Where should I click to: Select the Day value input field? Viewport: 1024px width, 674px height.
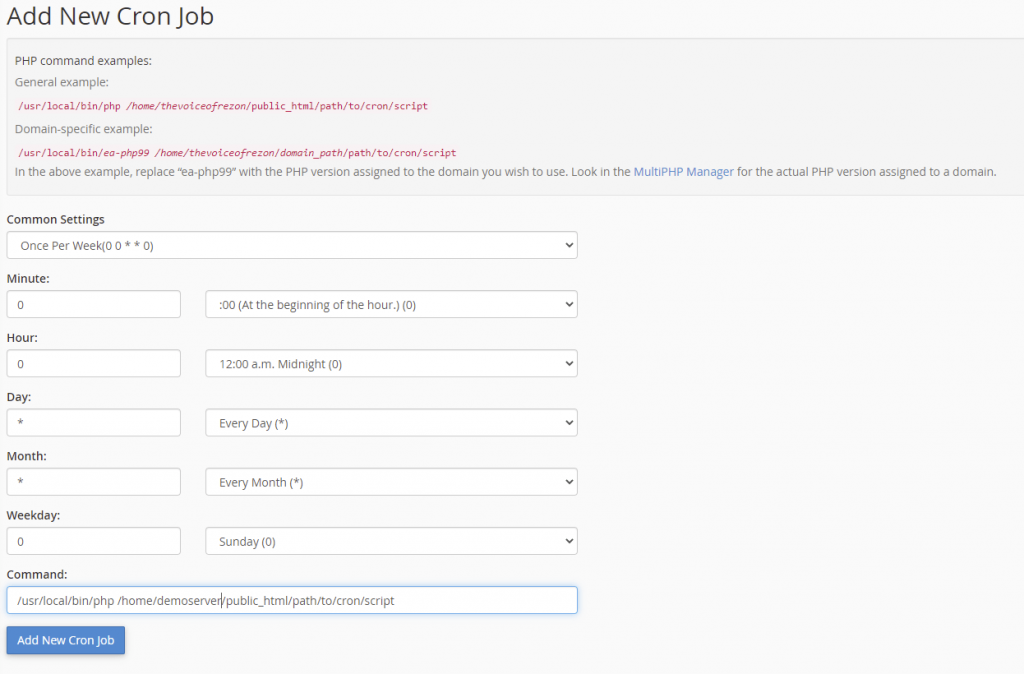[93, 422]
